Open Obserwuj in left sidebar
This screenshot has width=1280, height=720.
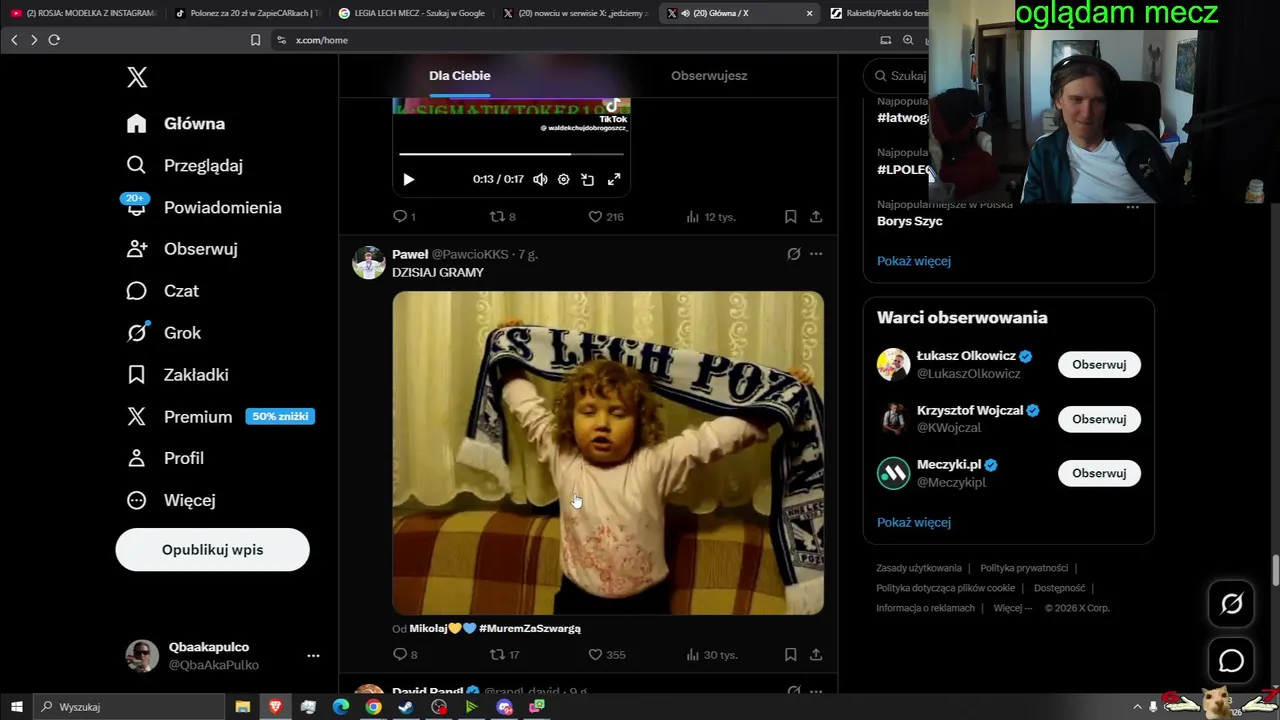pyautogui.click(x=182, y=249)
